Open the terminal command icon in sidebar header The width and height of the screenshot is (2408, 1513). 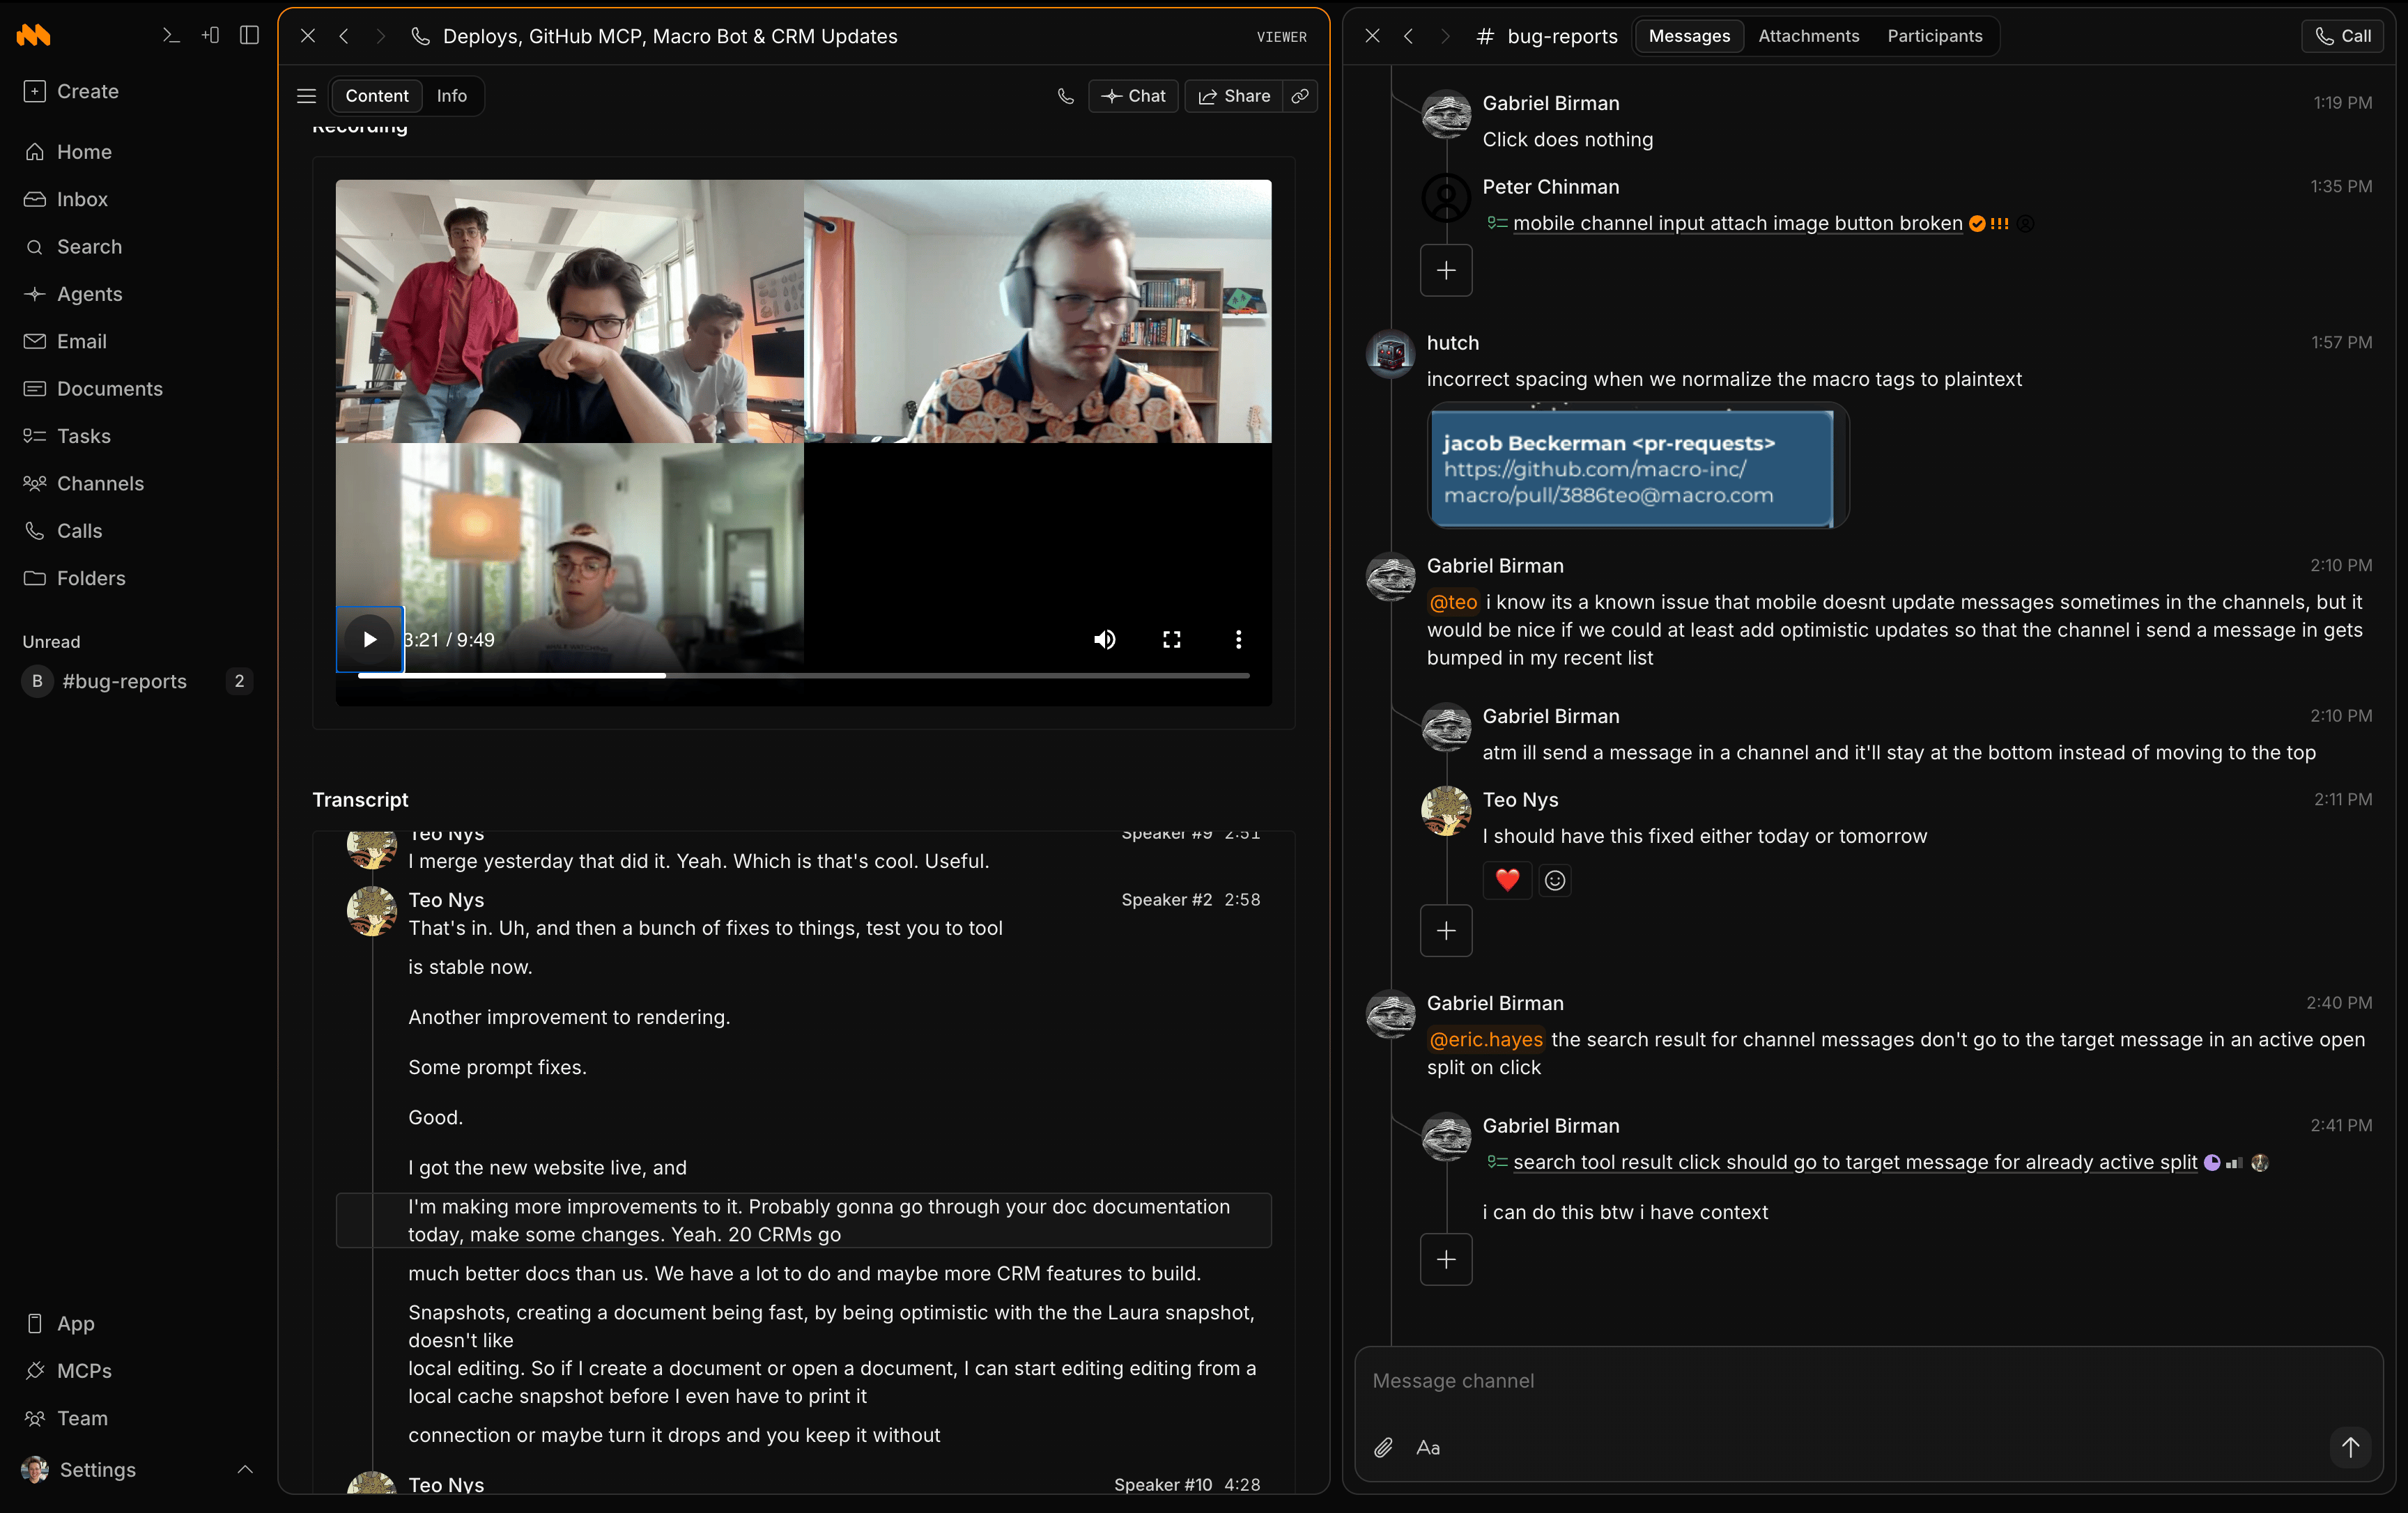coord(171,36)
